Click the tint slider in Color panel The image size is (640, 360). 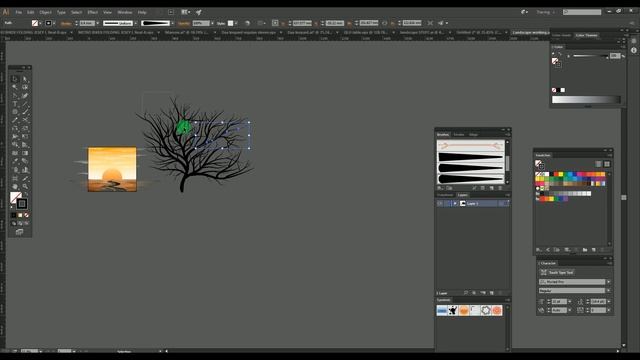[x=590, y=56]
